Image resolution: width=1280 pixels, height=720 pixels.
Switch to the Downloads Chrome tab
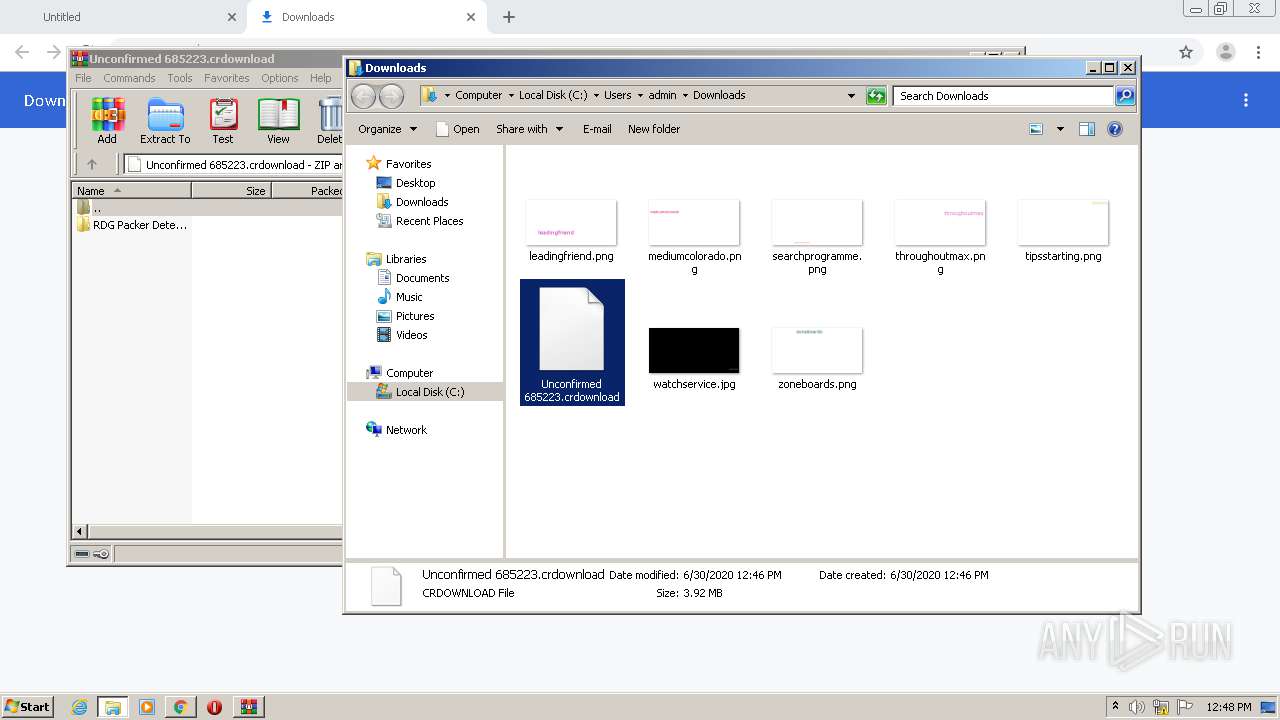[367, 17]
